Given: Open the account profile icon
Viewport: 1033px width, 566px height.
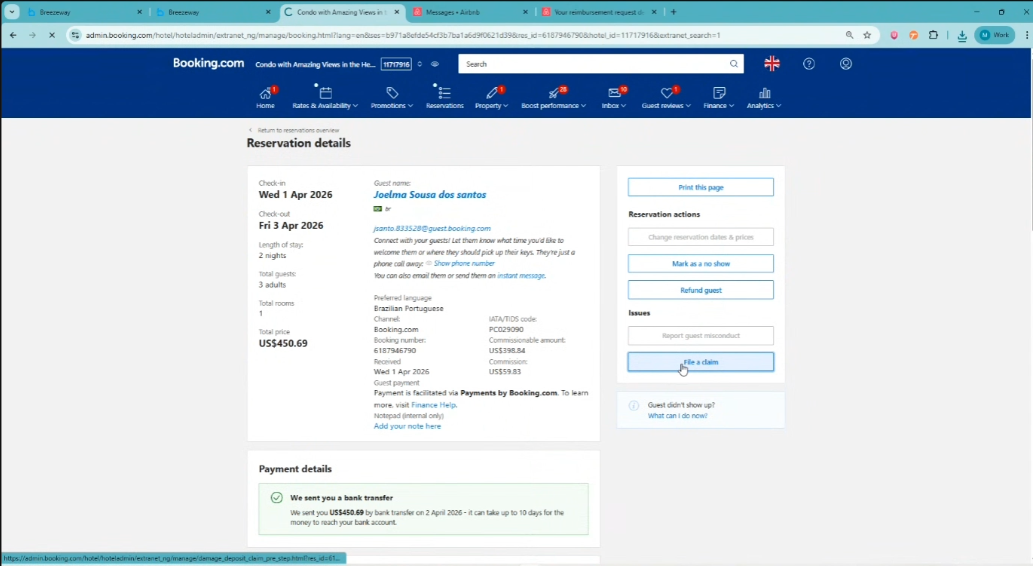Looking at the screenshot, I should (x=846, y=64).
